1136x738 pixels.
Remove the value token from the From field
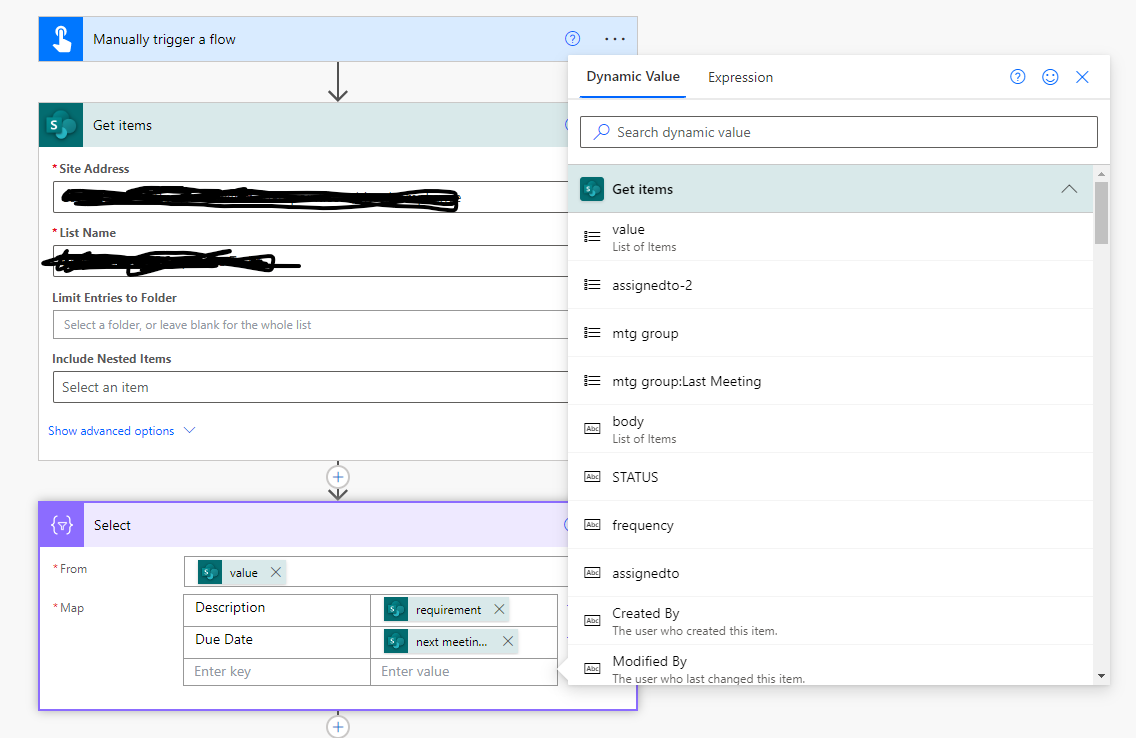(275, 571)
